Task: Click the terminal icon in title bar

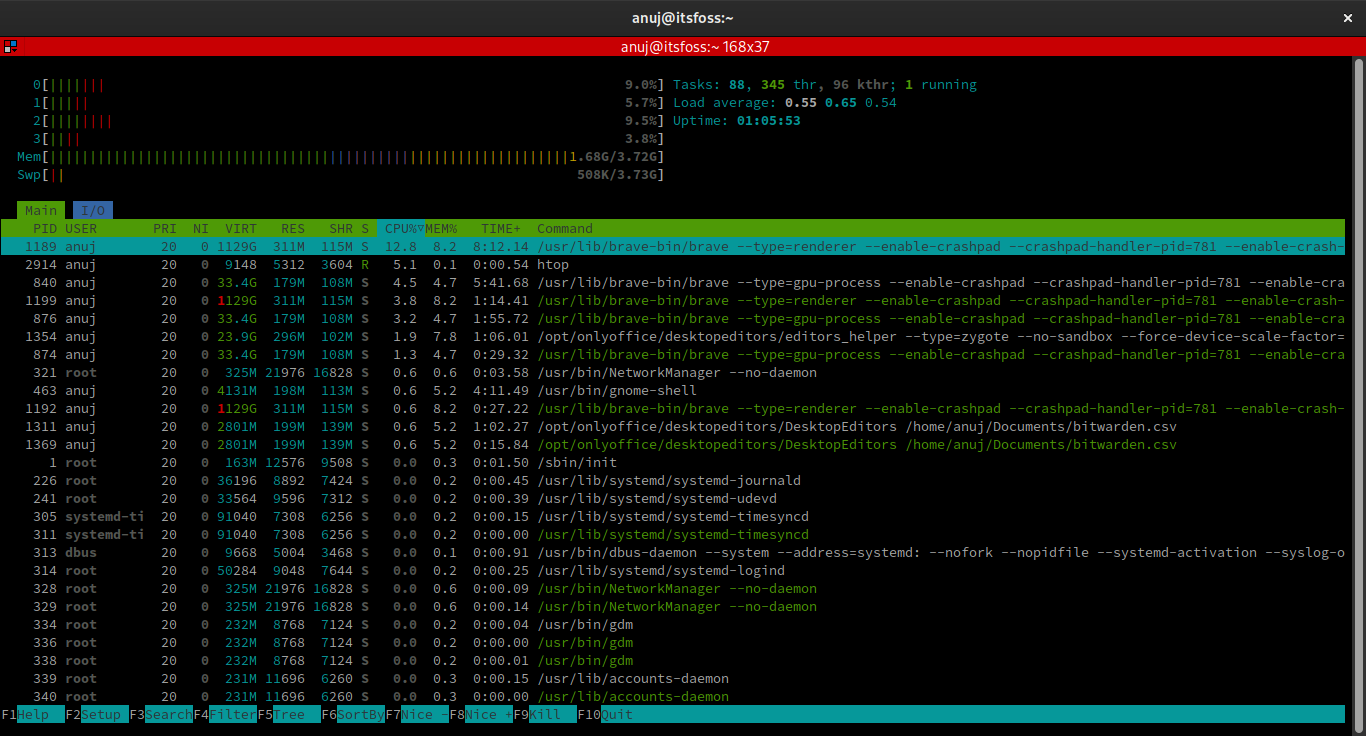Action: tap(12, 46)
